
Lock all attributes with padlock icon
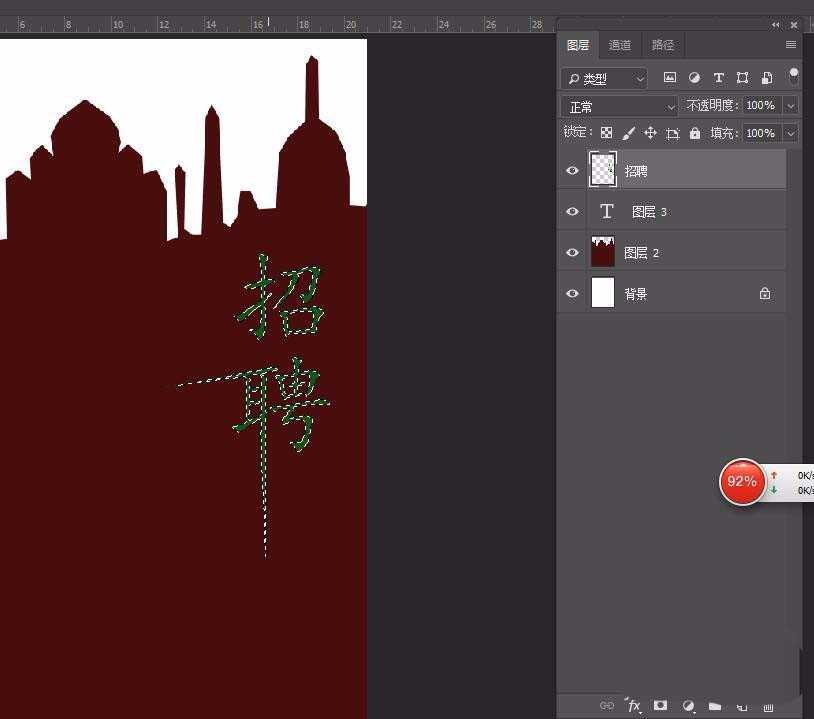695,133
